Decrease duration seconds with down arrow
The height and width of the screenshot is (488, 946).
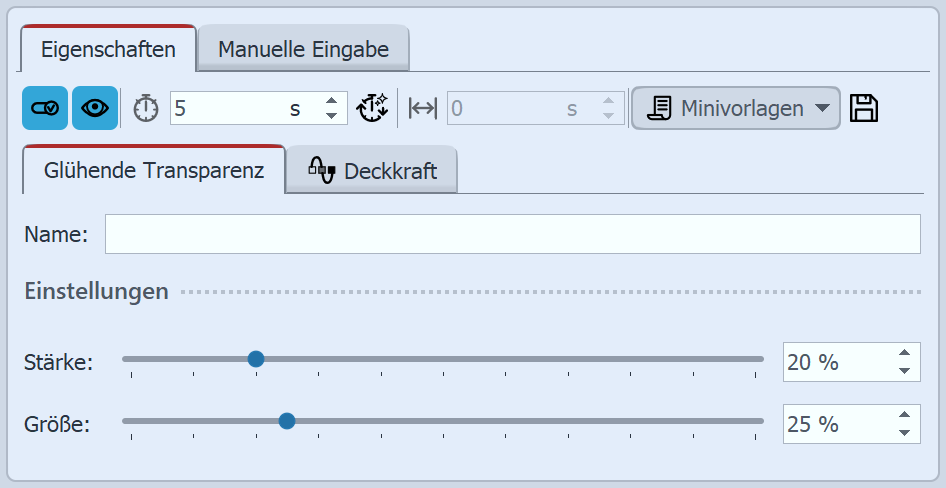(x=332, y=116)
